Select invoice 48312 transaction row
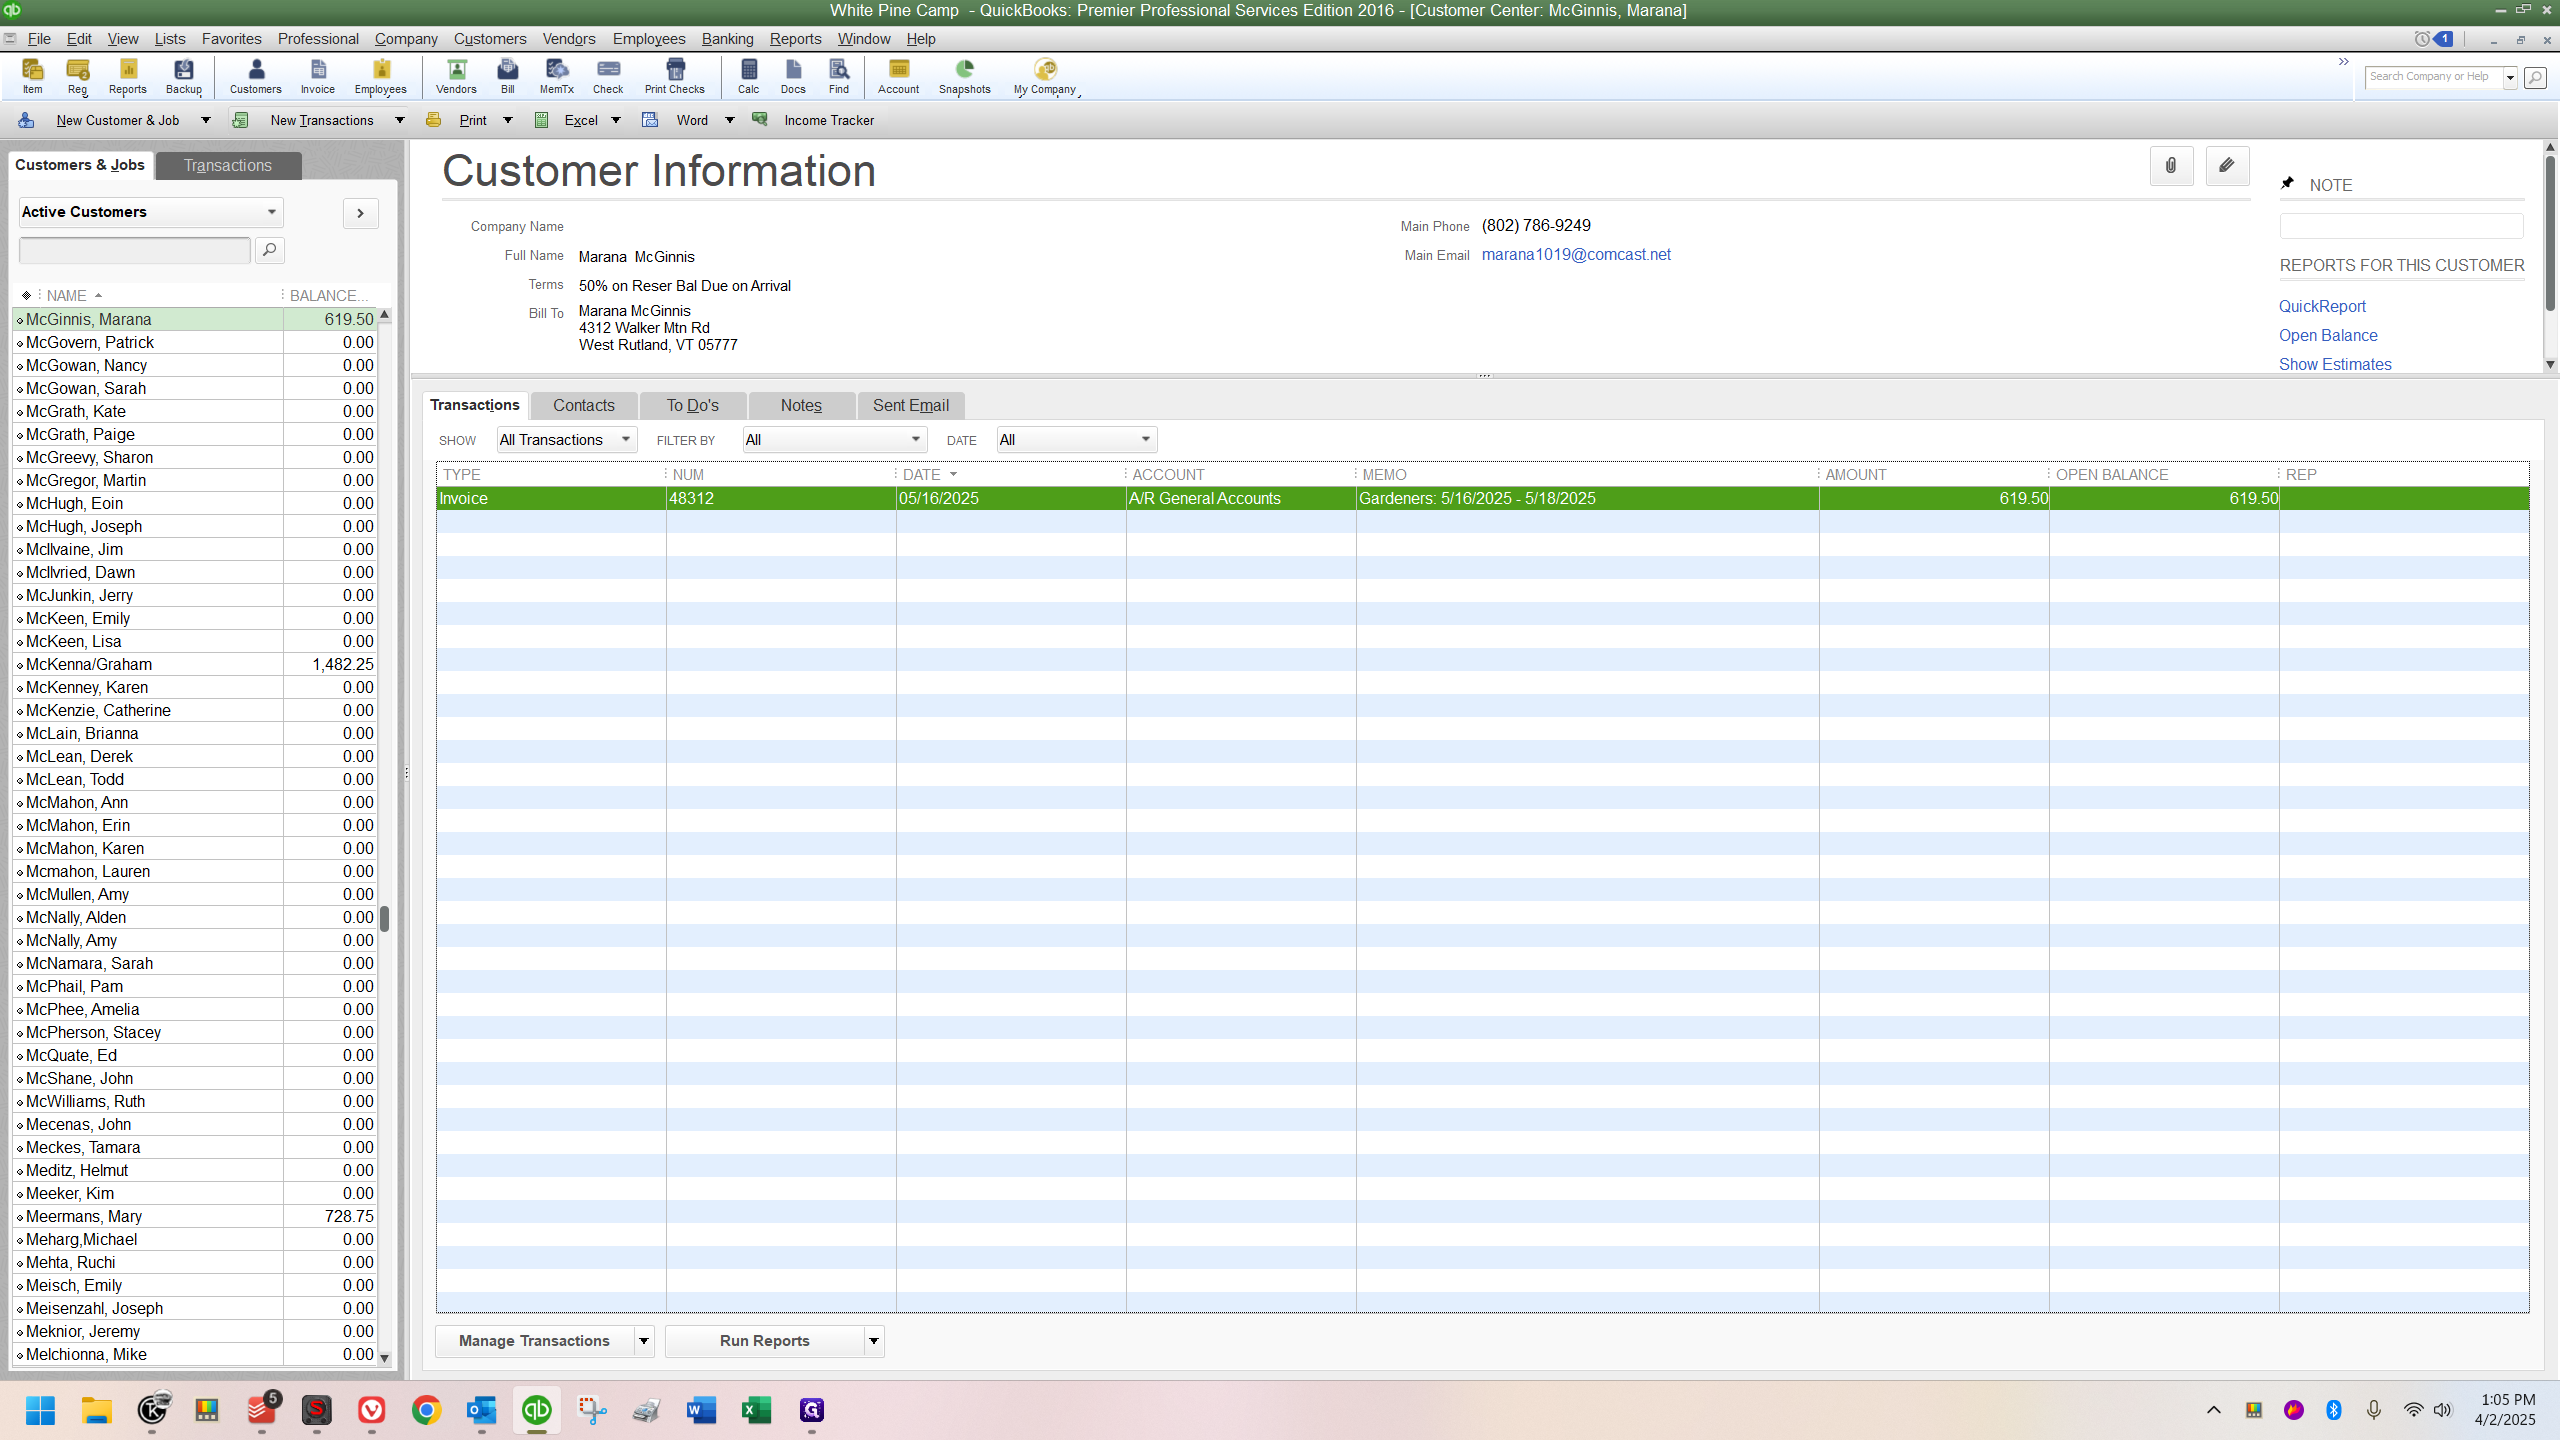Screen dimensions: 2560x1440 point(1482,498)
